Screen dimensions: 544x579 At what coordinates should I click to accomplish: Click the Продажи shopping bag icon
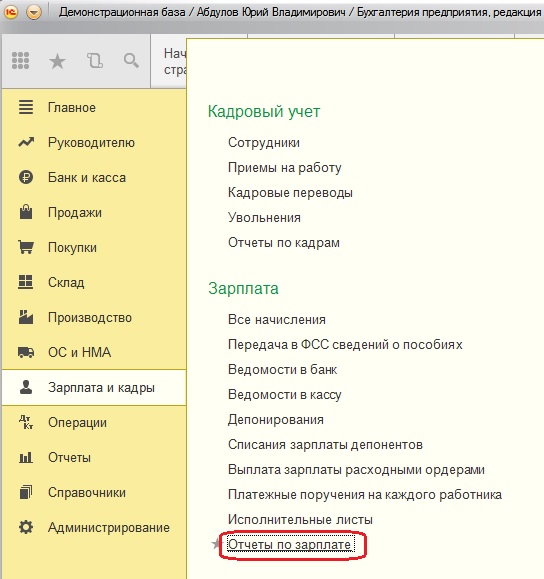(26, 212)
